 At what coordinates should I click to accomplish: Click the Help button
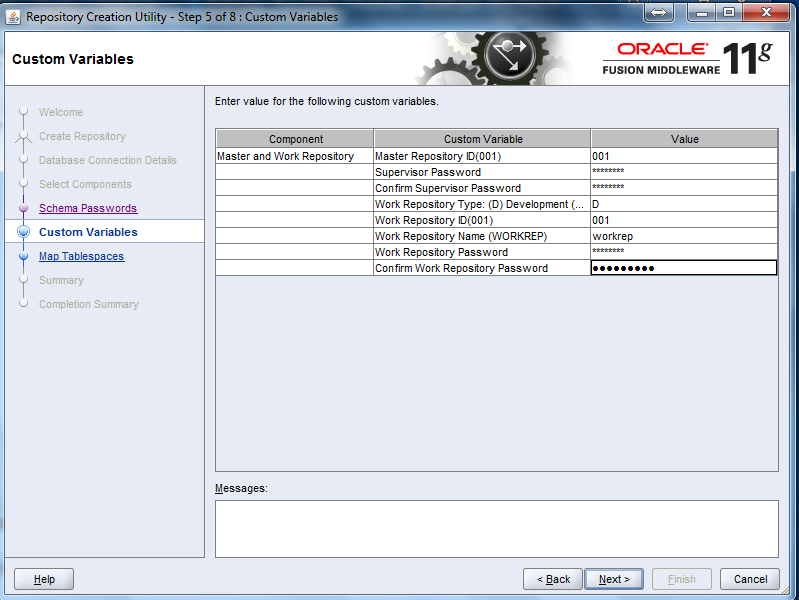click(44, 579)
